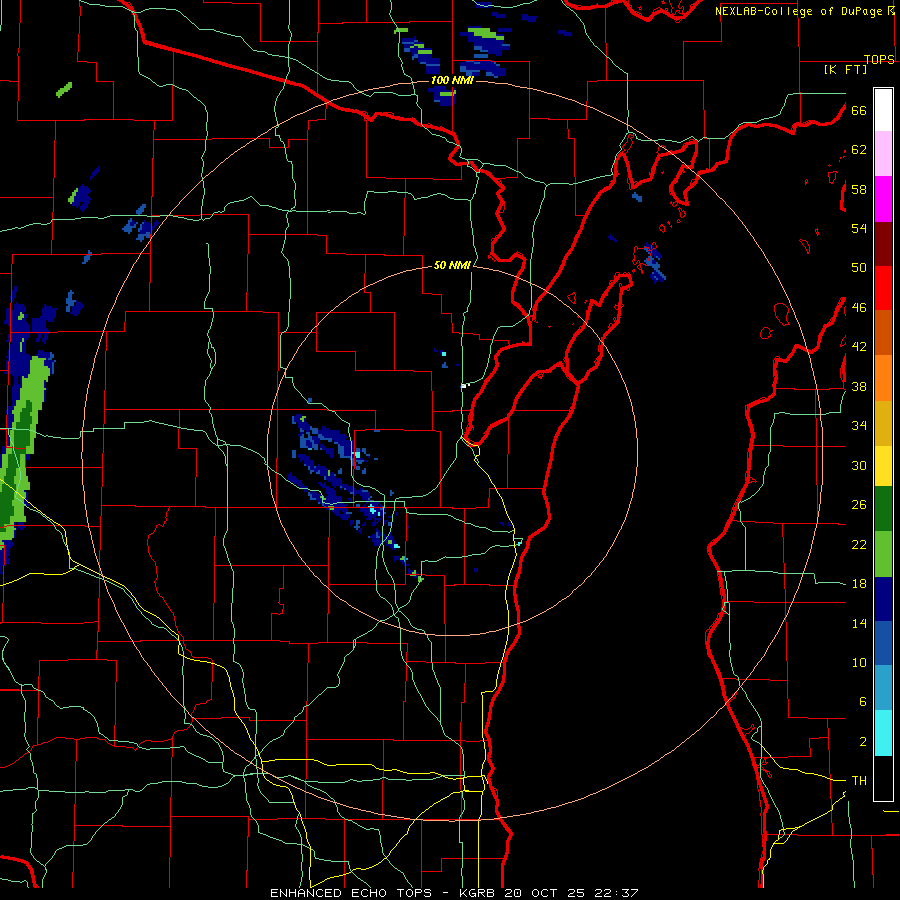Viewport: 900px width, 900px height.
Task: Click the 30 legend value
Action: pos(859,465)
